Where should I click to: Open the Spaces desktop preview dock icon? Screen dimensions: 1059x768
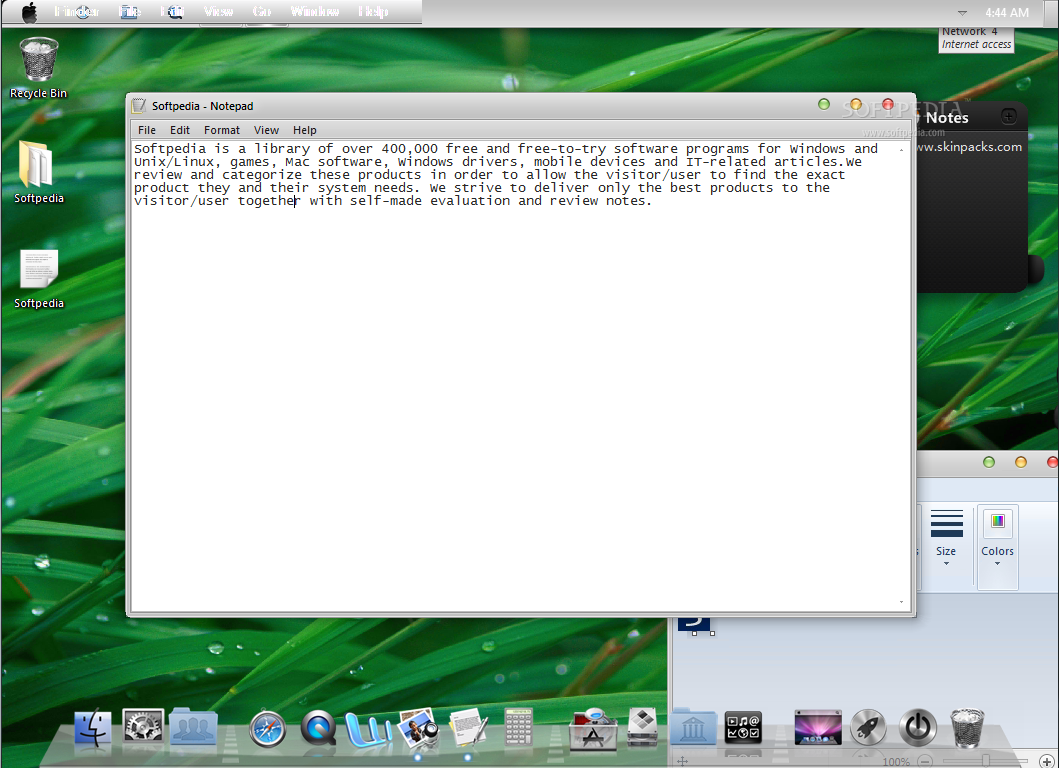click(818, 727)
